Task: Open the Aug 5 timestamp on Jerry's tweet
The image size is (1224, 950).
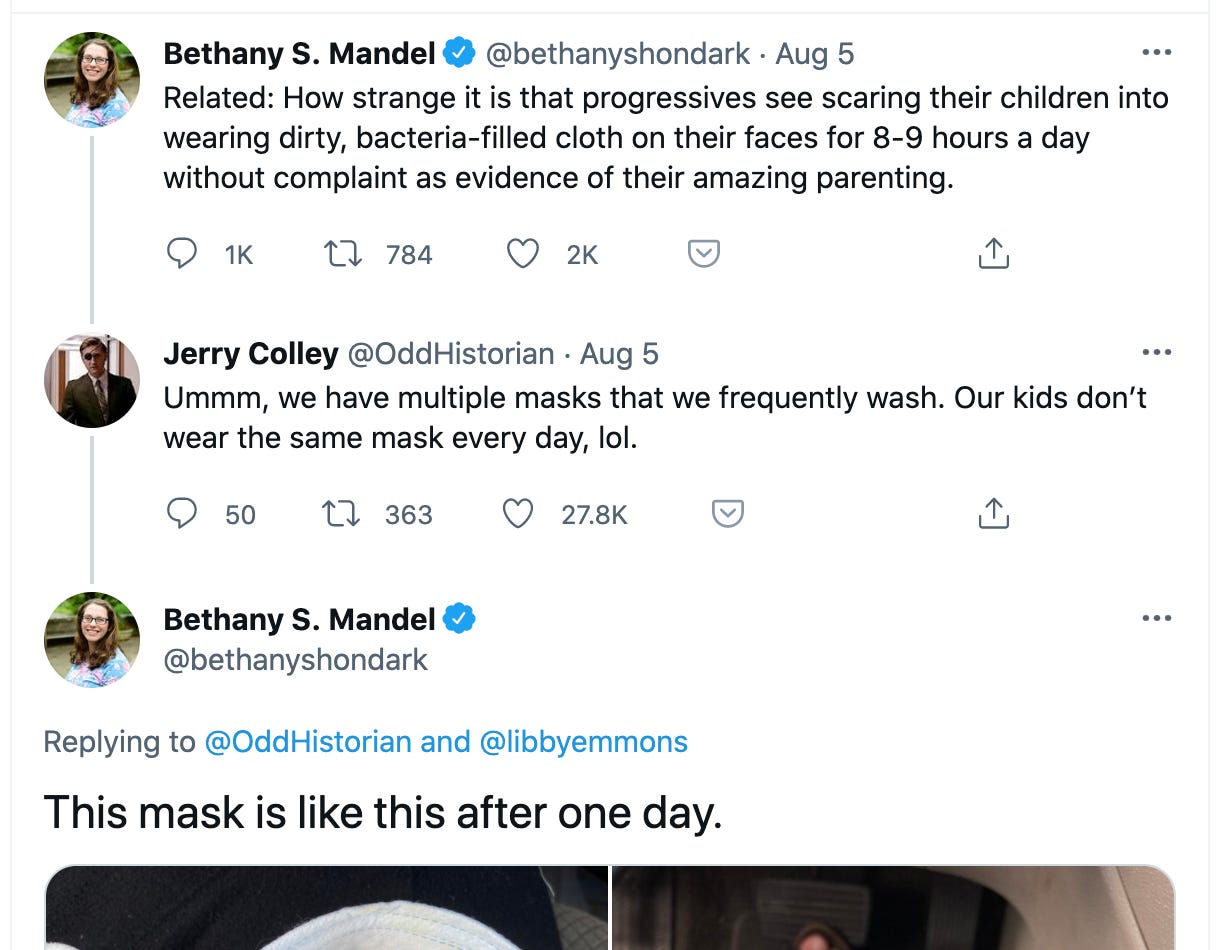Action: 619,353
